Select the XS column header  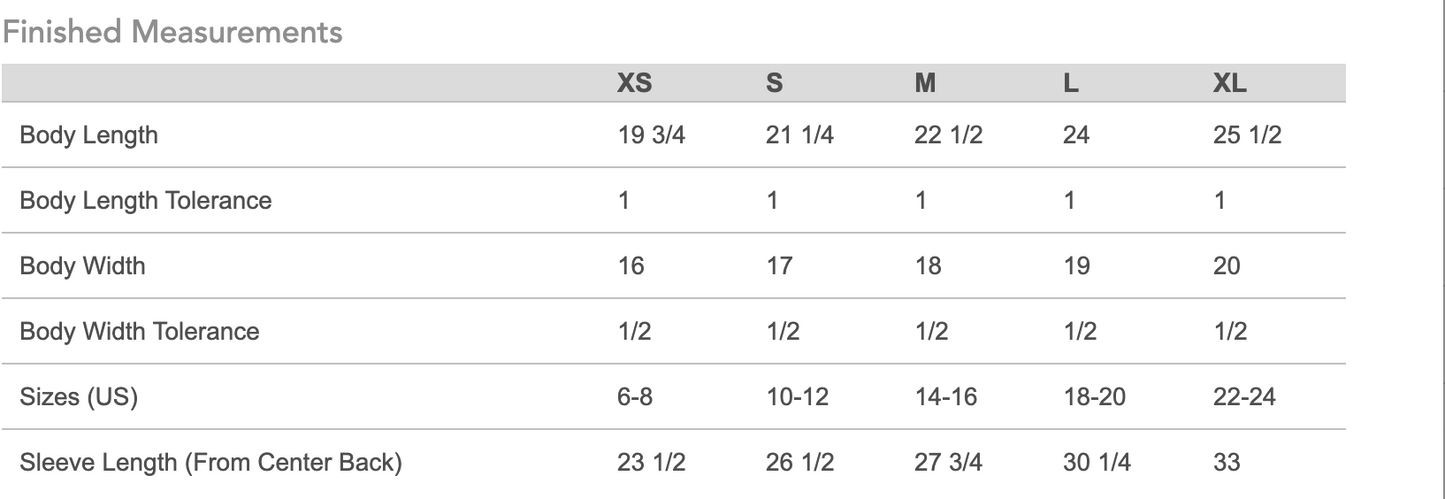point(635,84)
